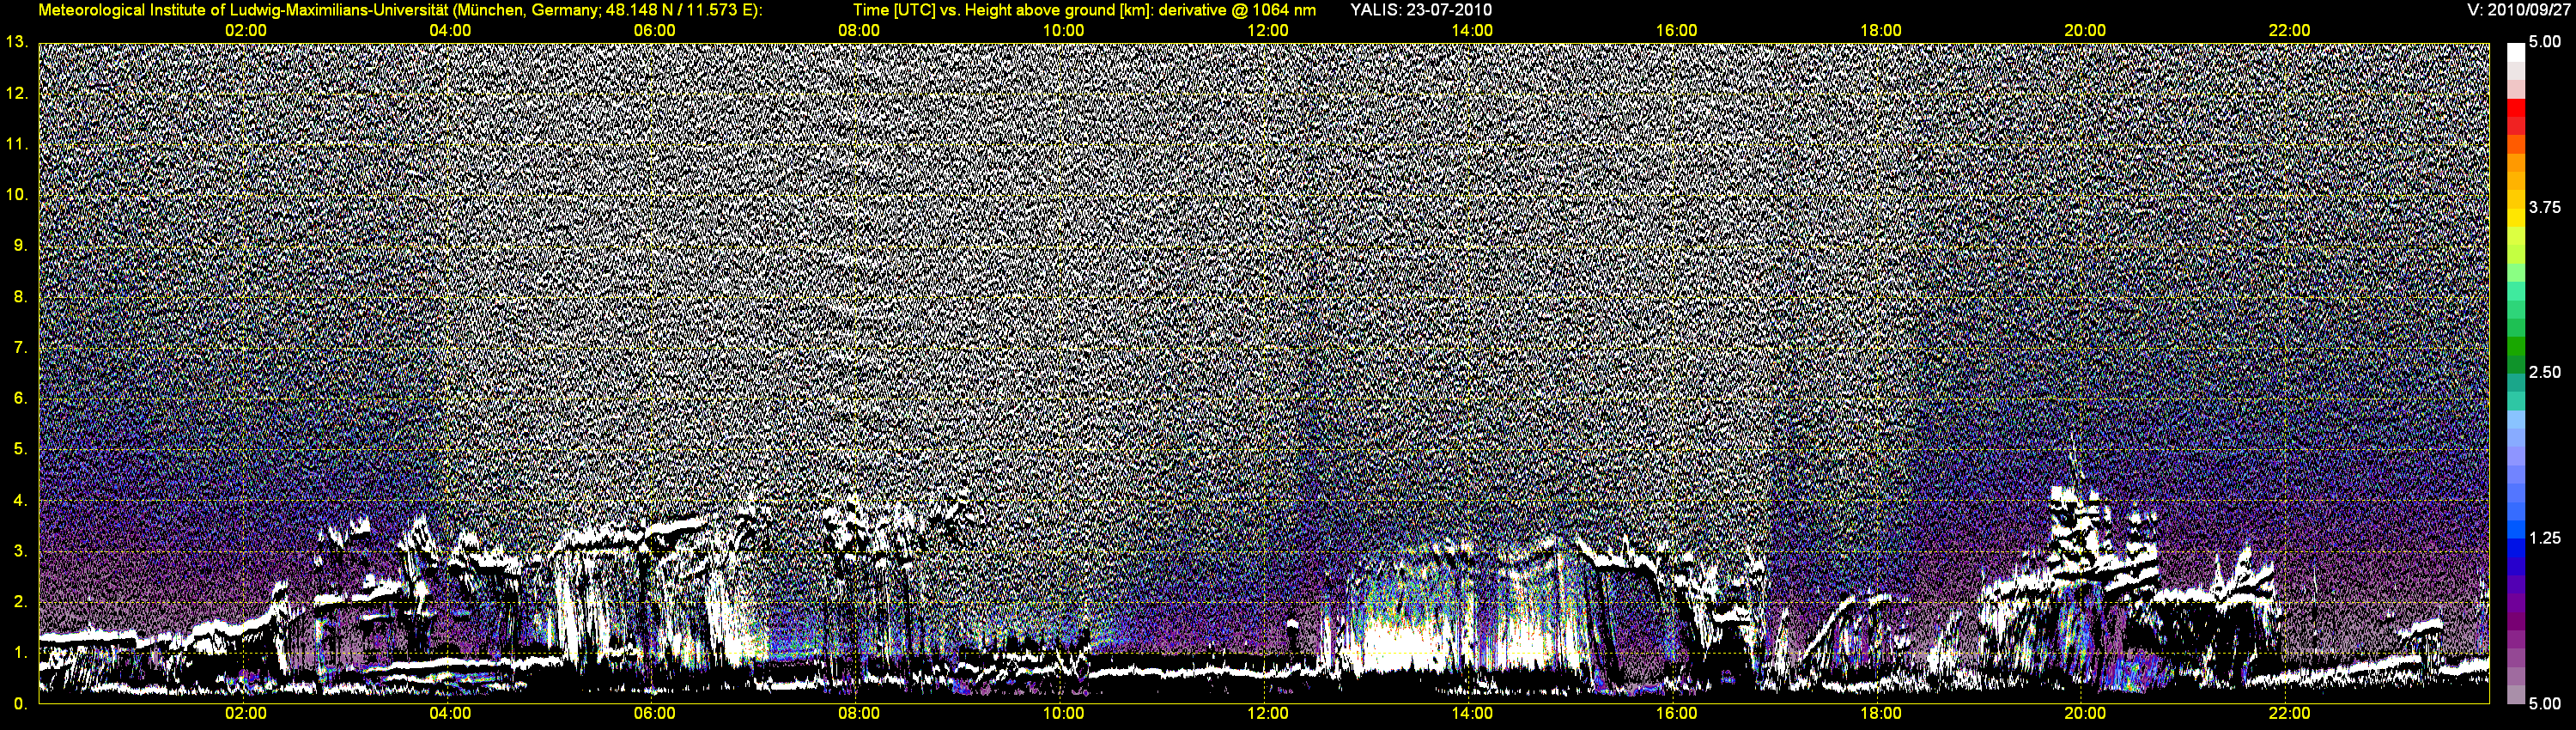Viewport: 2576px width, 730px height.
Task: Click the 02:00 label on the top axis
Action: 245,31
